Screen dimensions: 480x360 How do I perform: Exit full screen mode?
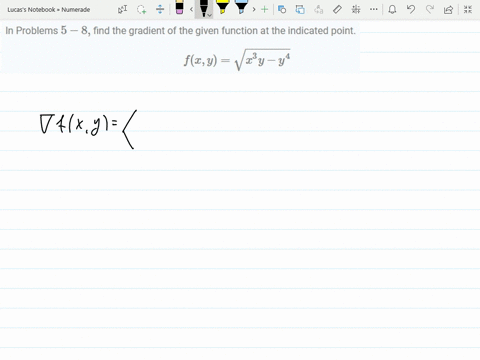tap(468, 9)
